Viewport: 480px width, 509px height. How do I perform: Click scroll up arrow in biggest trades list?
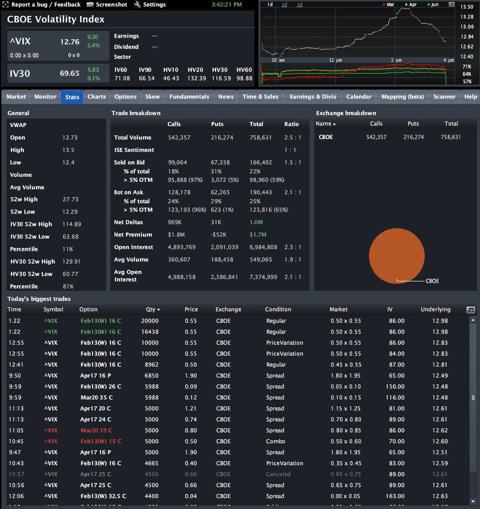473,320
